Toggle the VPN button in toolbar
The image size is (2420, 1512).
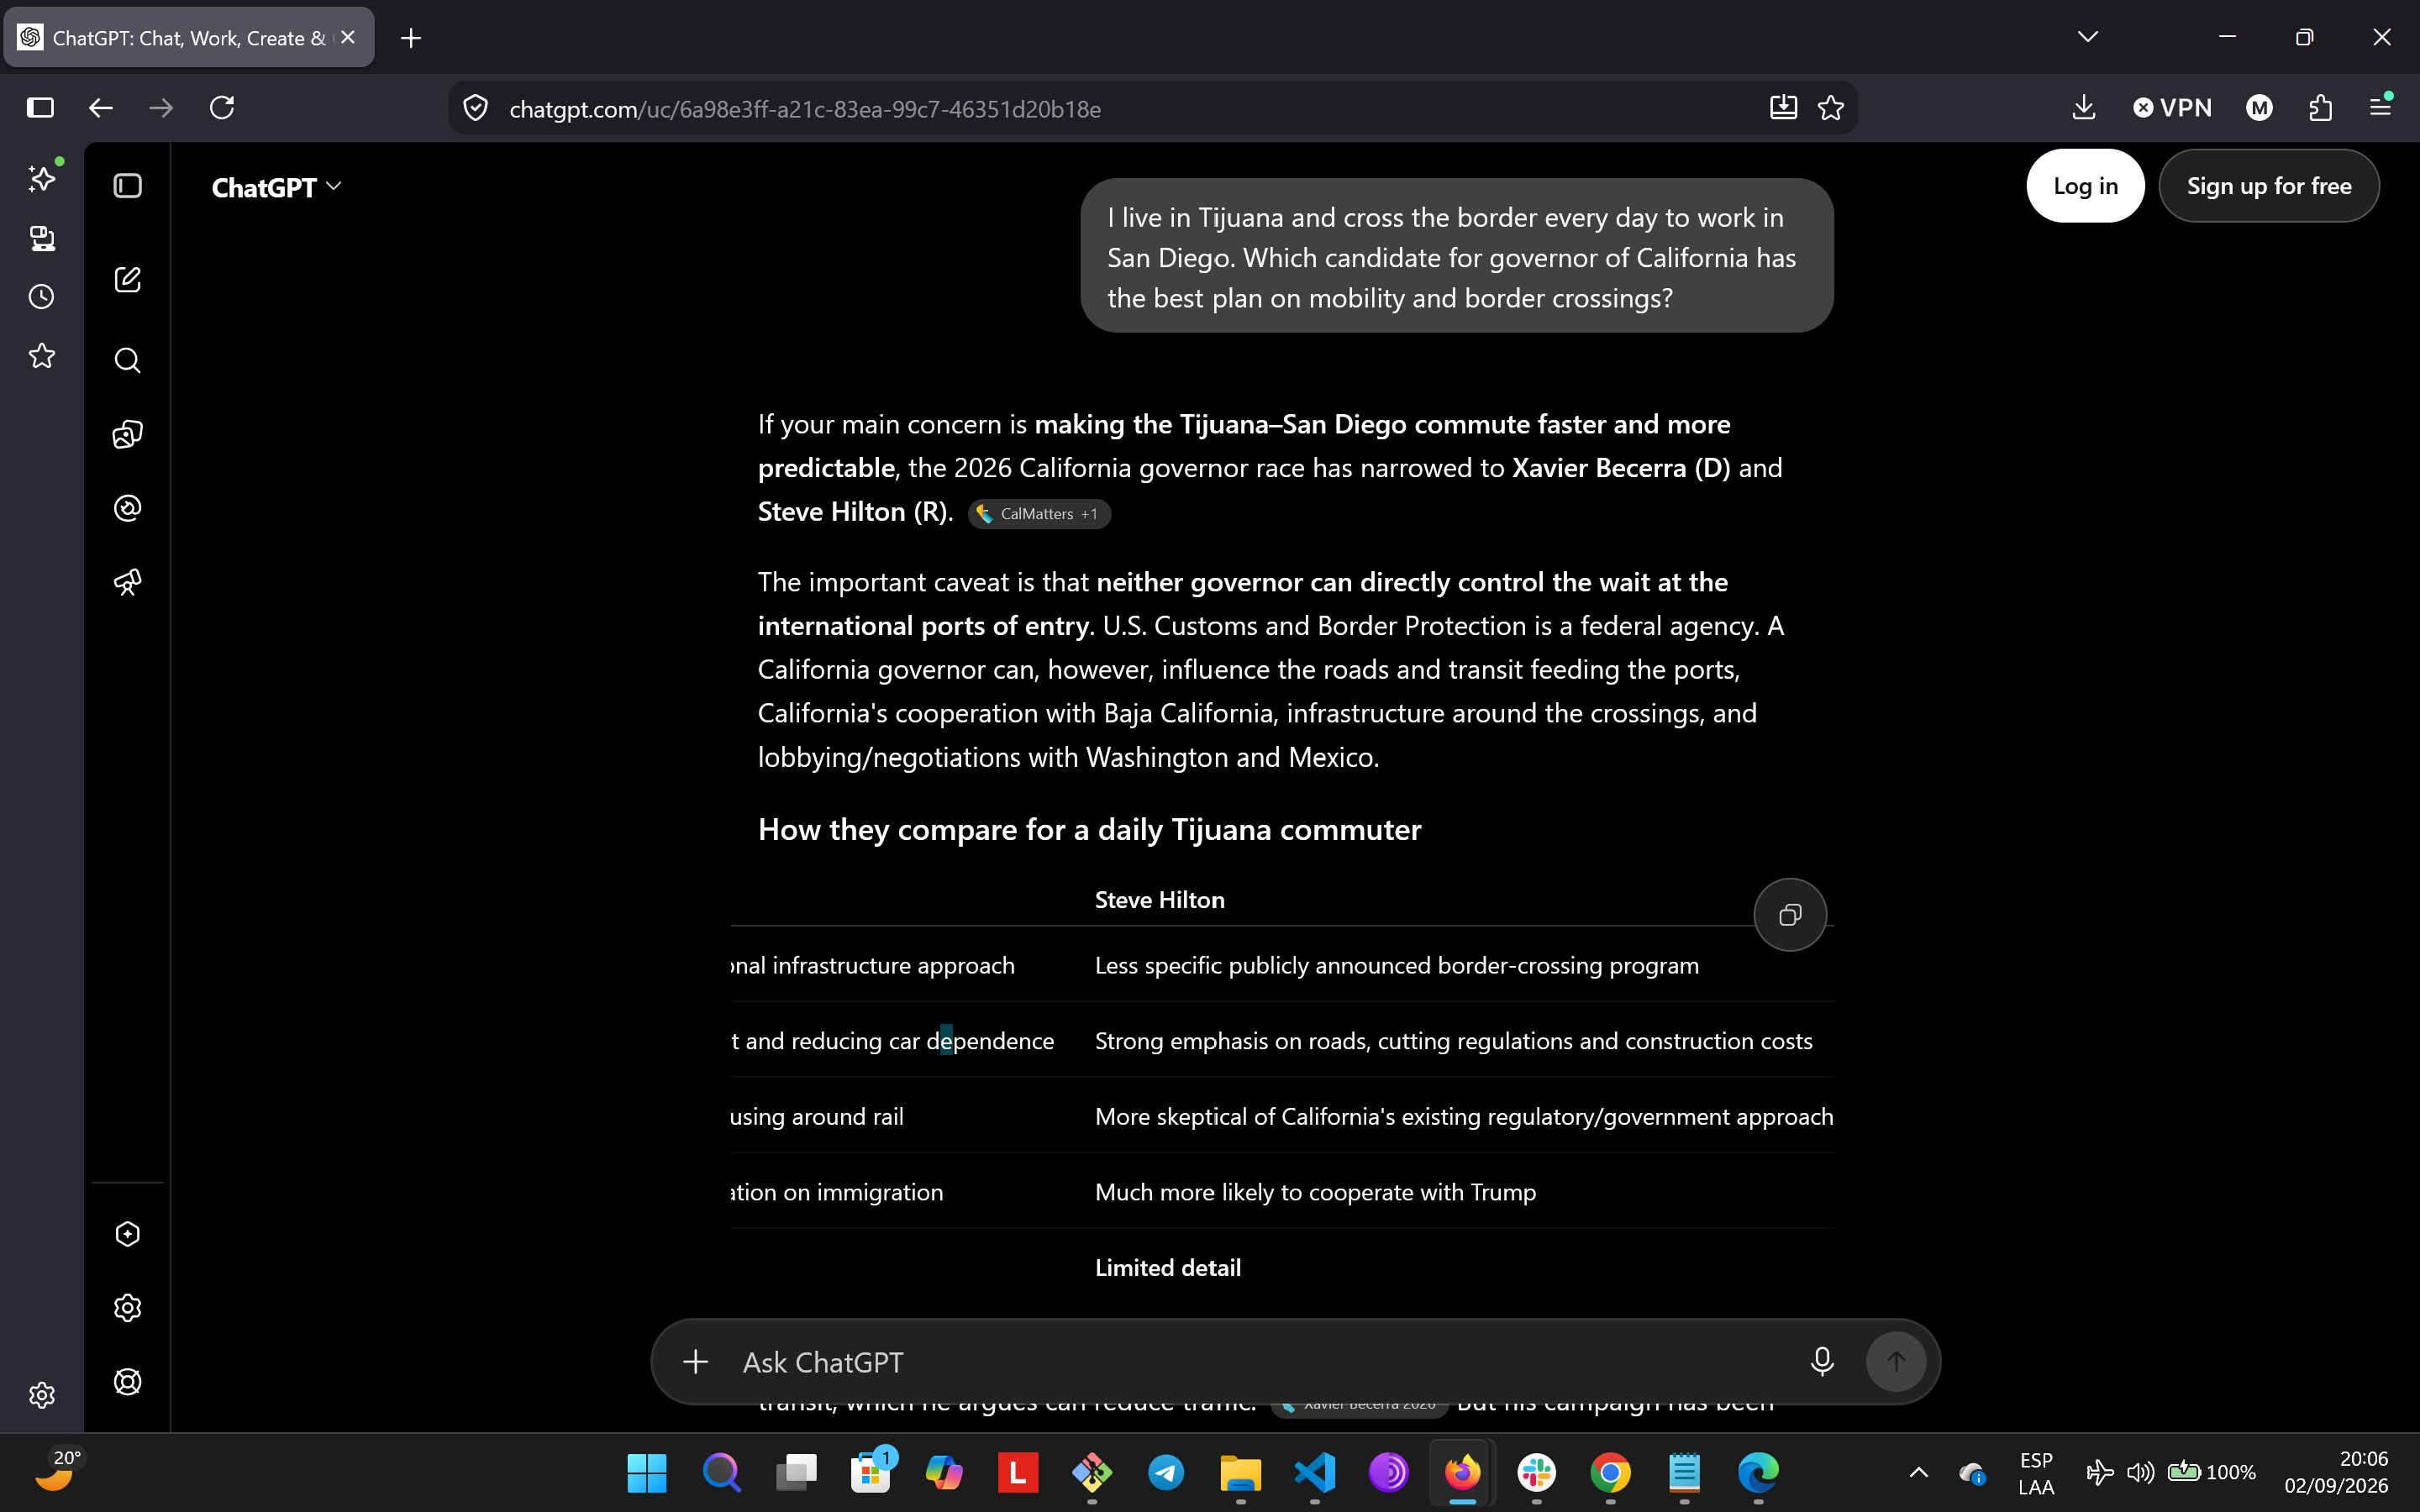2172,108
